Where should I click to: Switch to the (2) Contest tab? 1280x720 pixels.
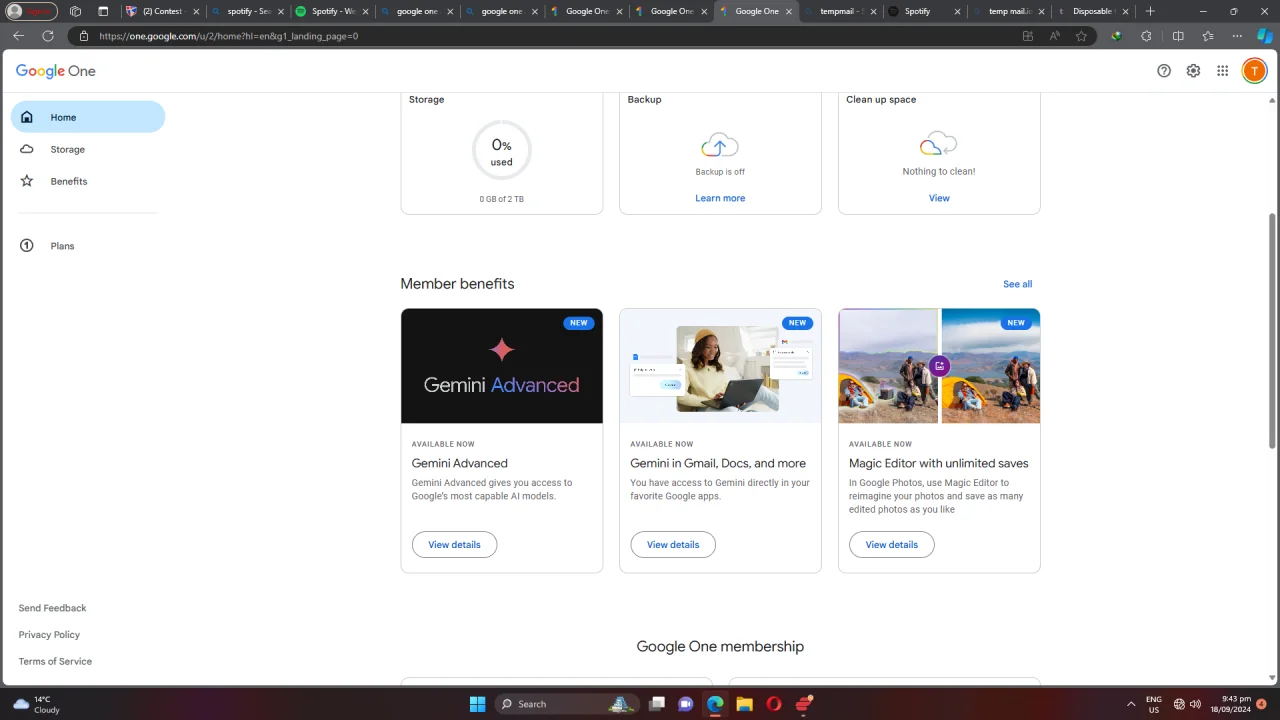point(162,11)
